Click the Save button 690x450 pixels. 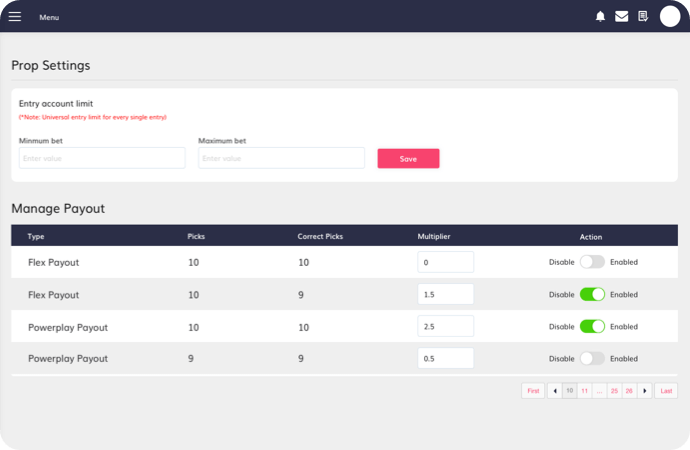point(408,158)
